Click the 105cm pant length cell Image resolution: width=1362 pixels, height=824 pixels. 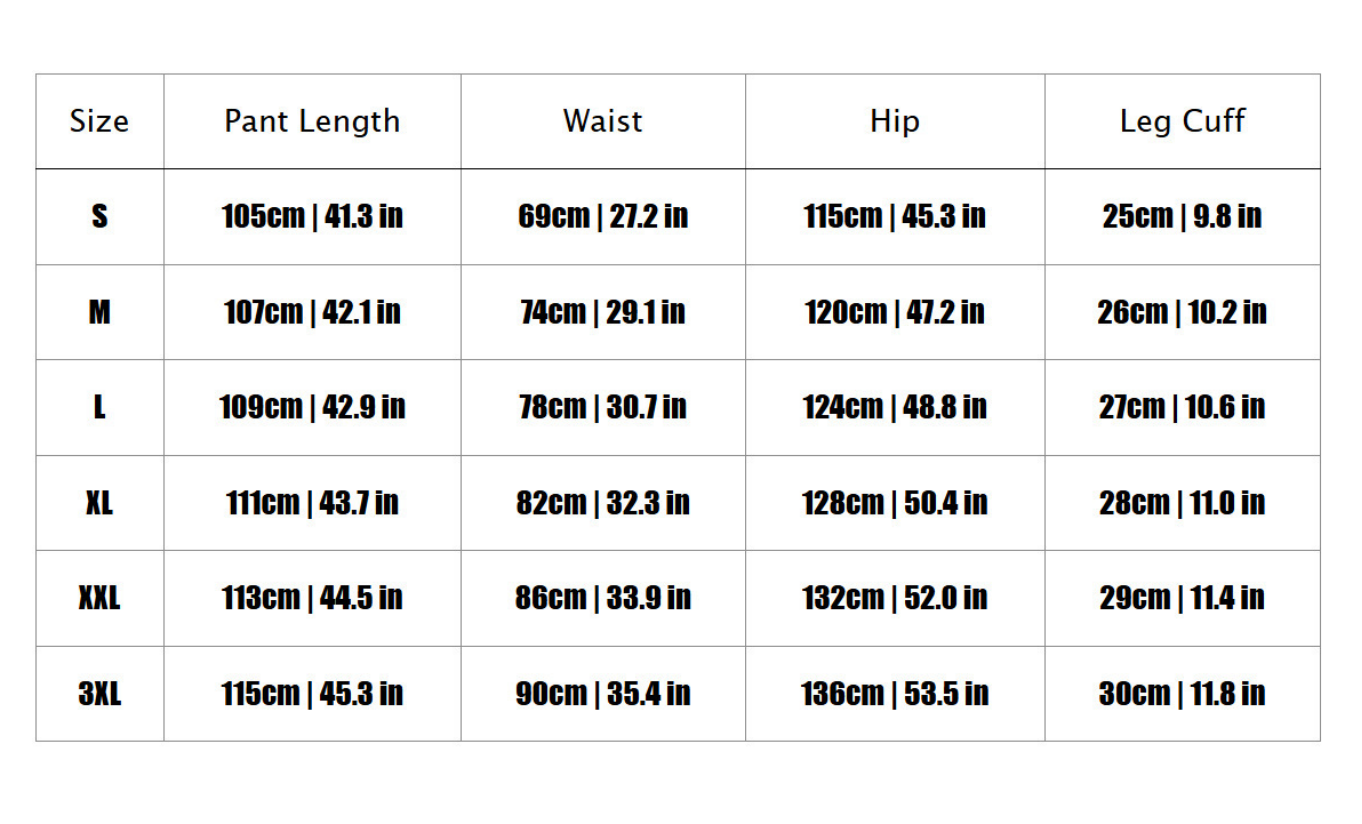click(x=312, y=216)
